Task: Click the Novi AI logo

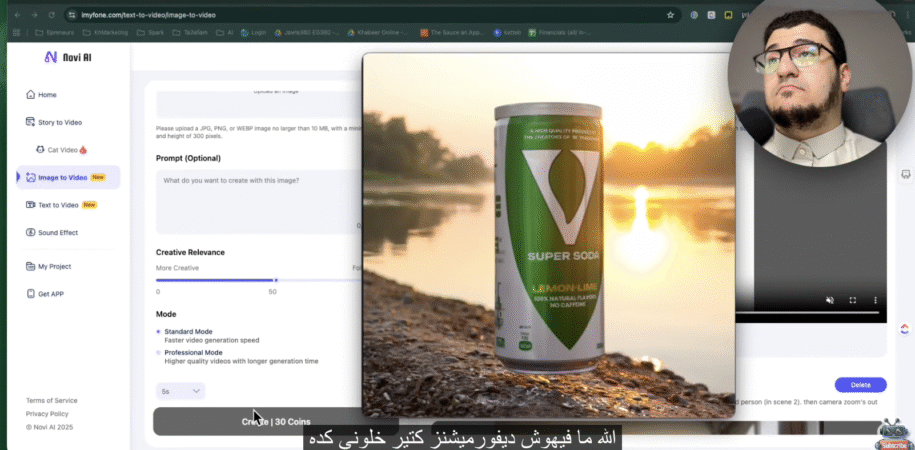Action: [x=68, y=57]
